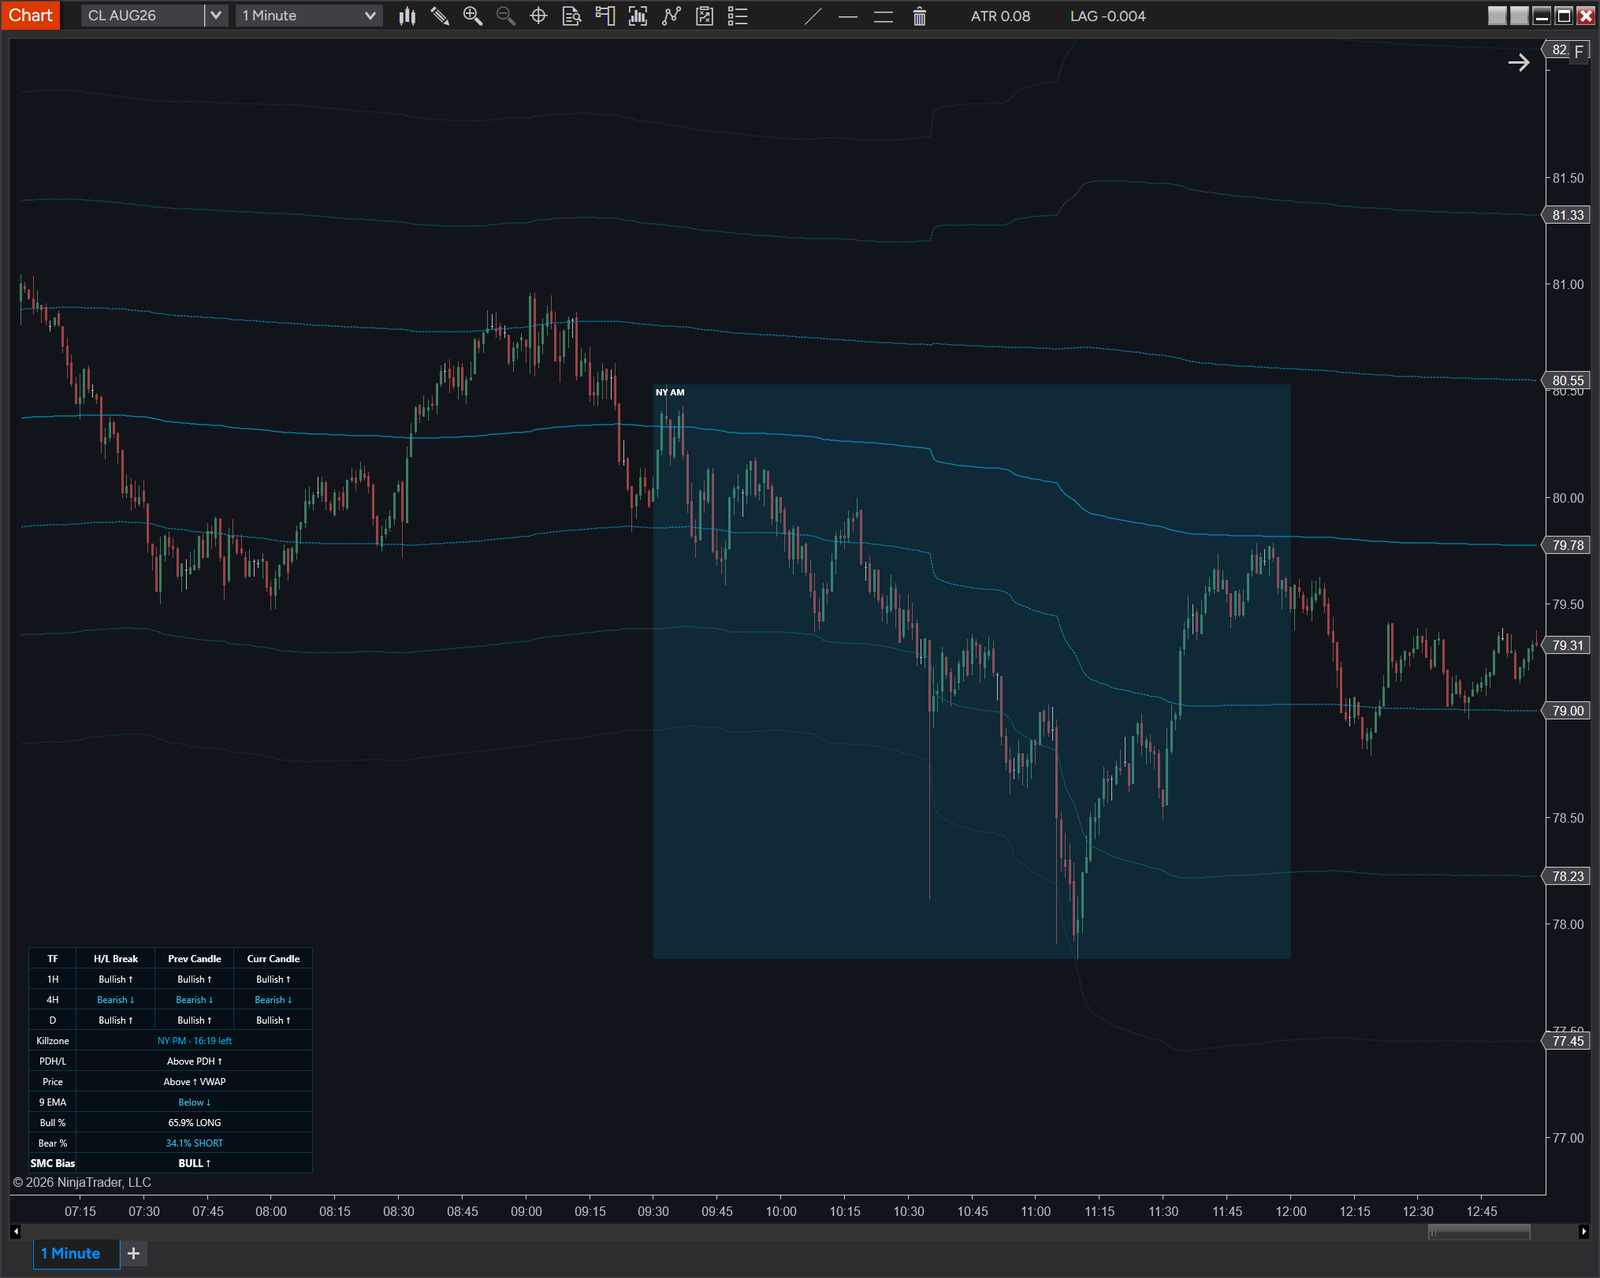Screen dimensions: 1600x1278
Task: Select the diagonal line drawing tool
Action: click(x=814, y=16)
